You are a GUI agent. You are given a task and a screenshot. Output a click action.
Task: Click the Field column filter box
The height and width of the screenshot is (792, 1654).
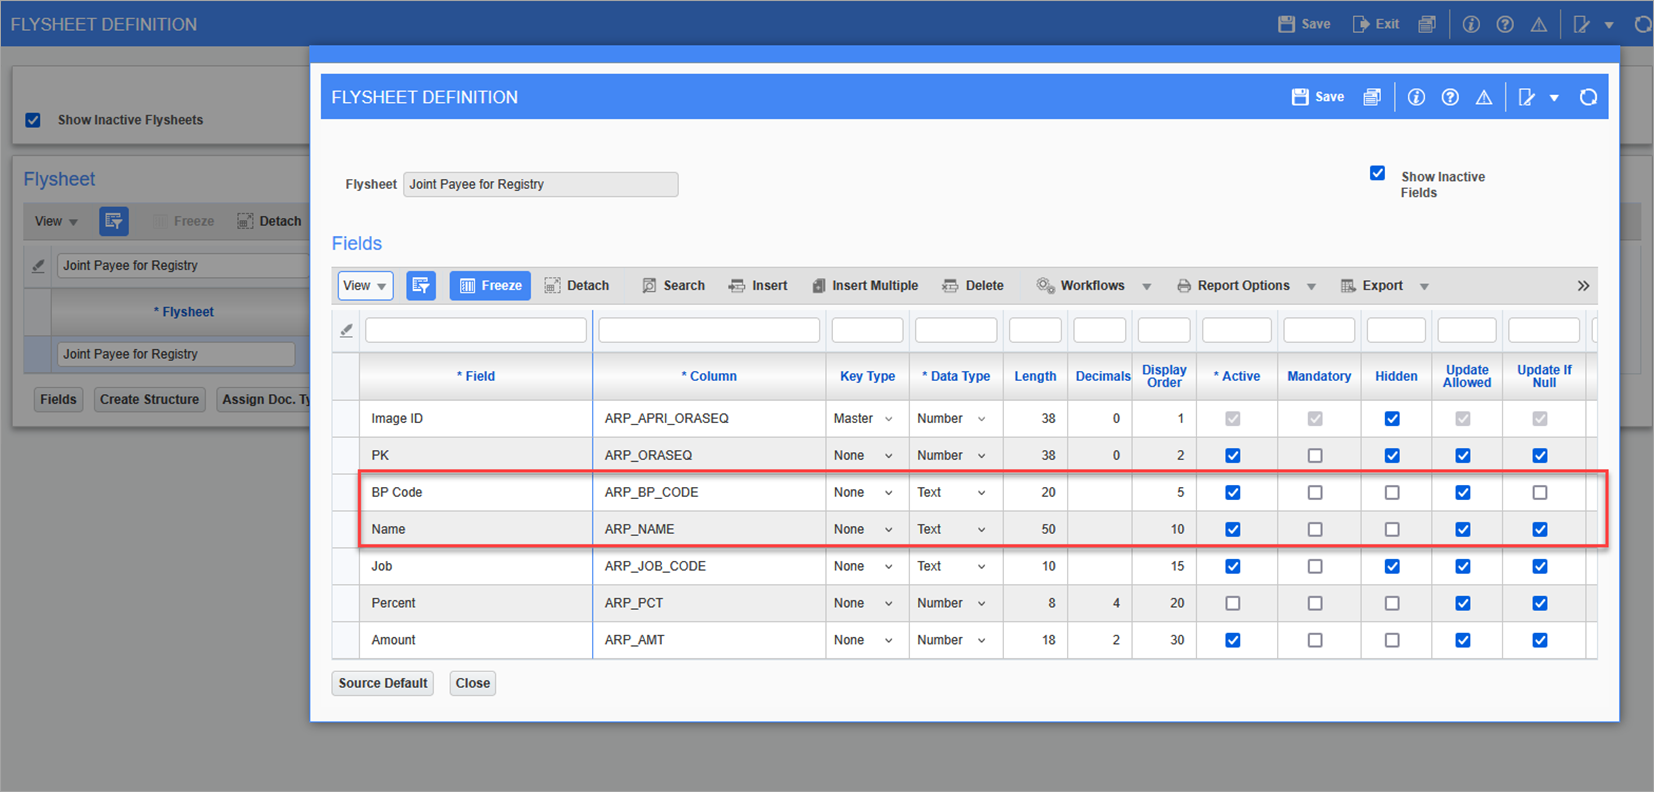476,330
